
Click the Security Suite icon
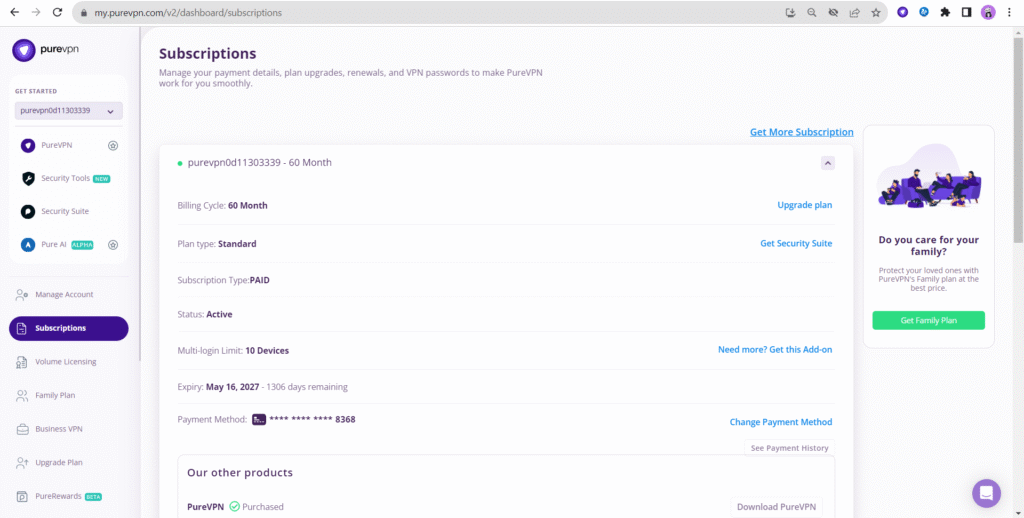(x=28, y=212)
